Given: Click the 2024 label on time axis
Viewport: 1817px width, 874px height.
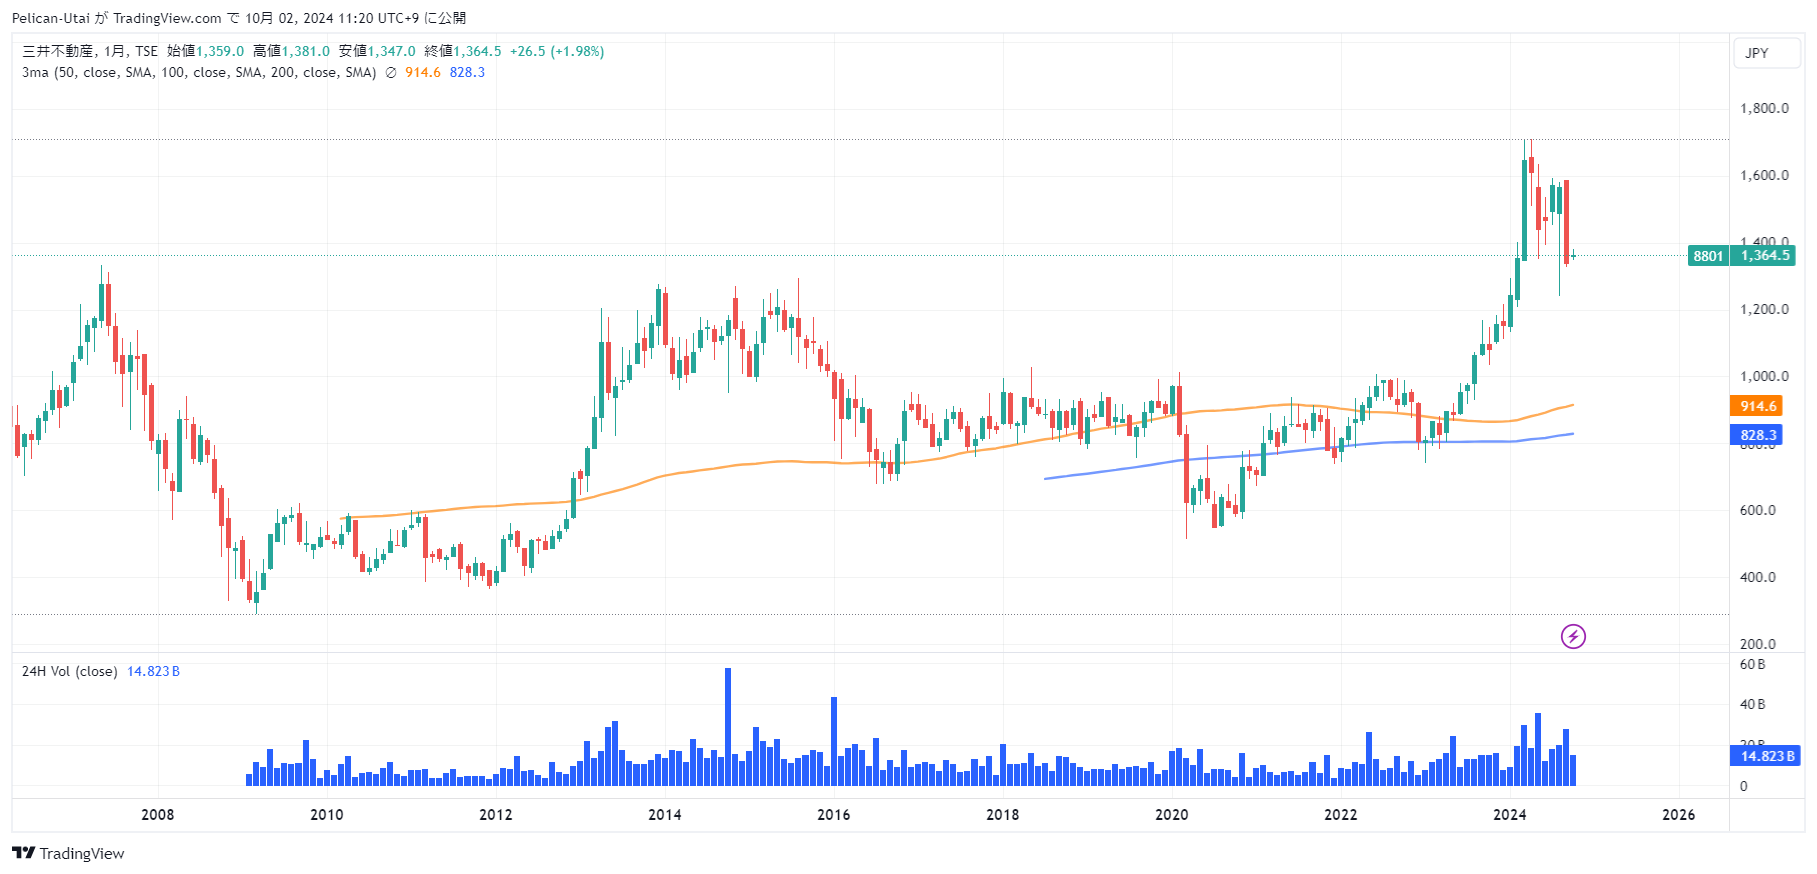Looking at the screenshot, I should tap(1510, 814).
